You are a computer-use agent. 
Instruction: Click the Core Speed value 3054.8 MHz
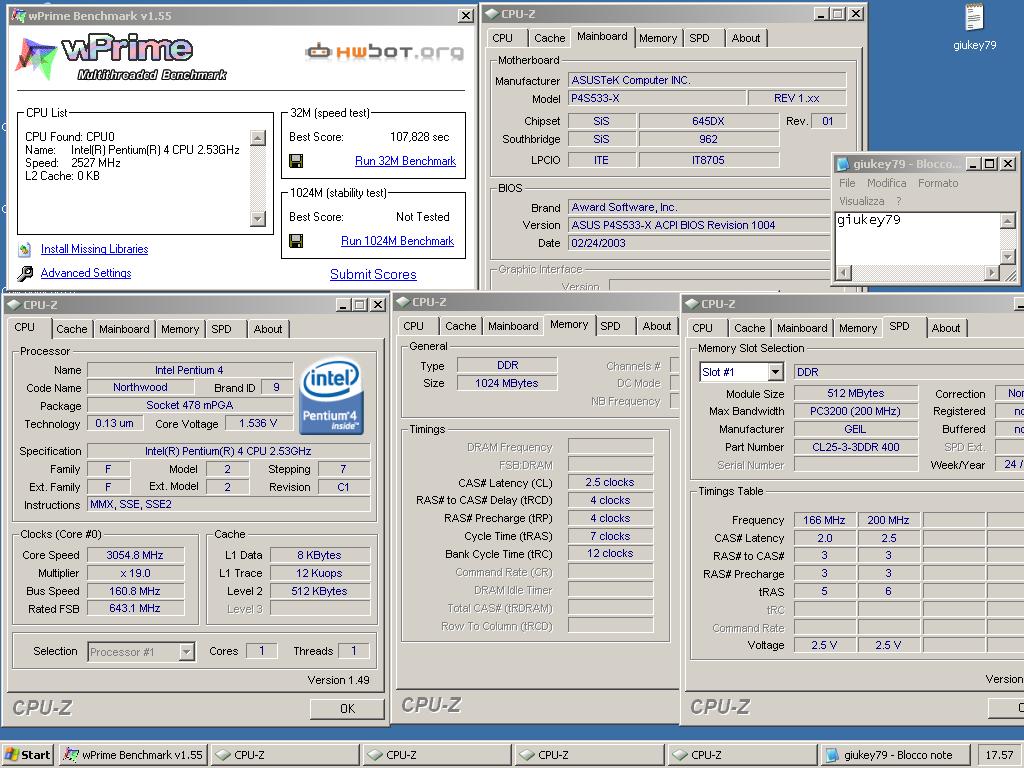[x=135, y=555]
